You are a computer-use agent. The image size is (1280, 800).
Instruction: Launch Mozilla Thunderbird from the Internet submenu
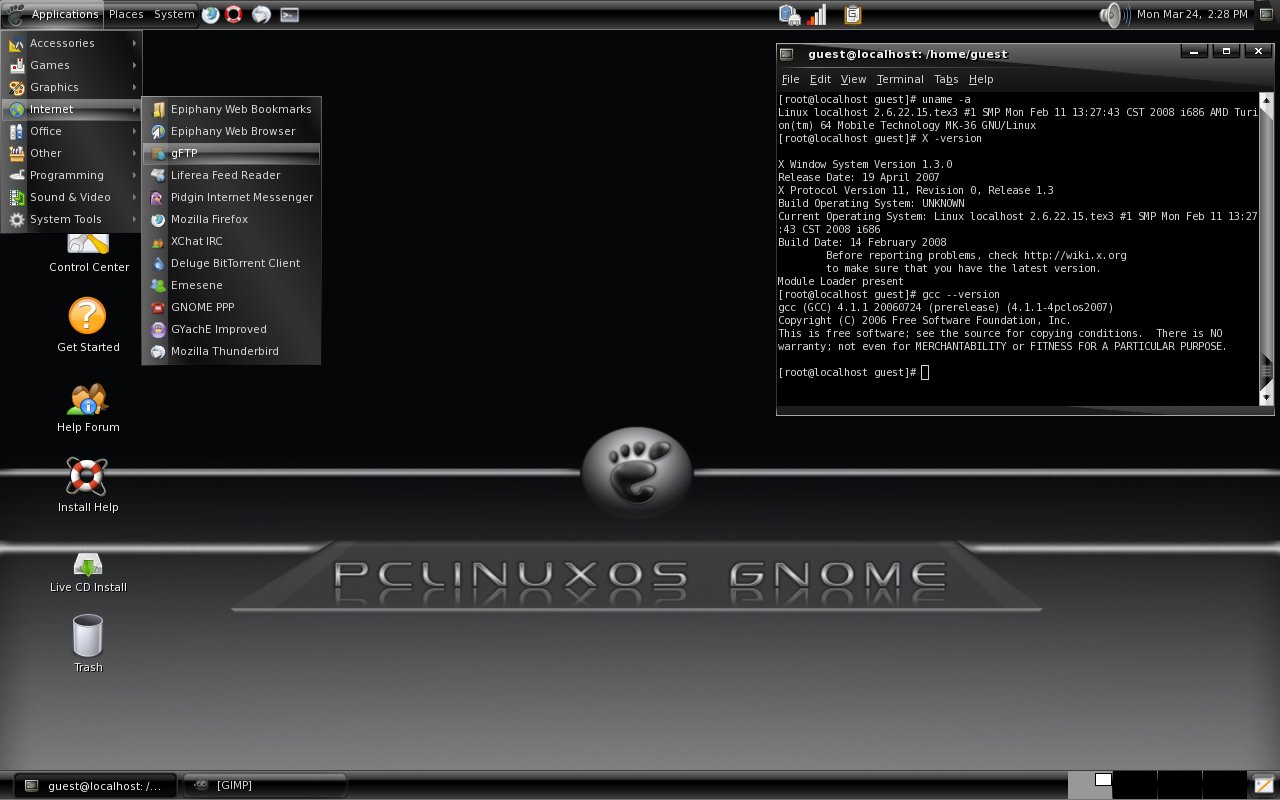[231, 351]
